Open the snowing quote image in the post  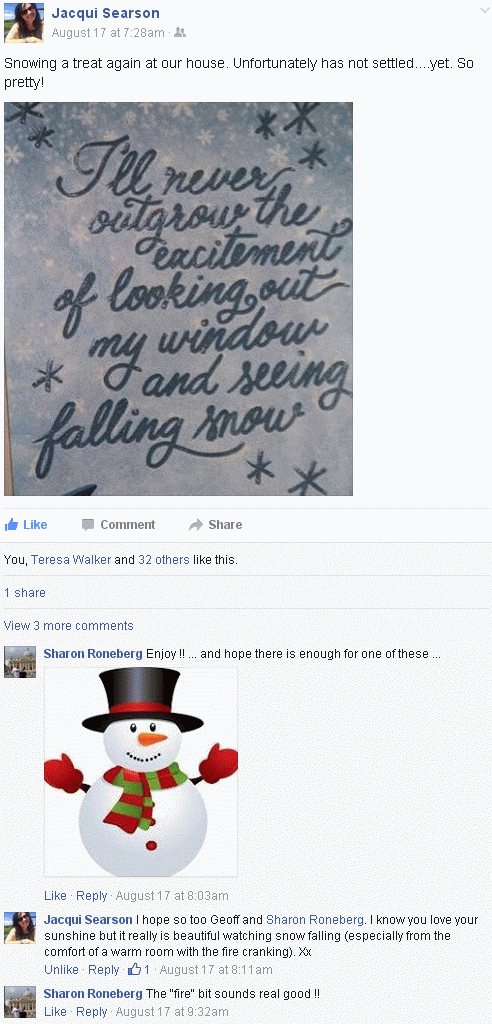point(178,298)
